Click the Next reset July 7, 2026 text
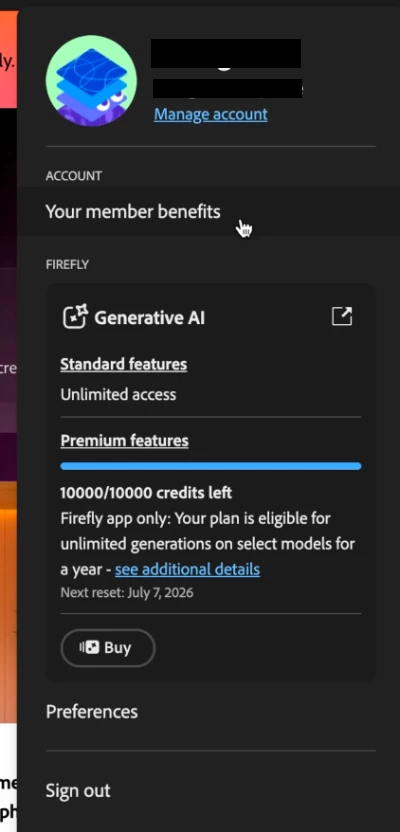This screenshot has width=400, height=832. point(127,592)
